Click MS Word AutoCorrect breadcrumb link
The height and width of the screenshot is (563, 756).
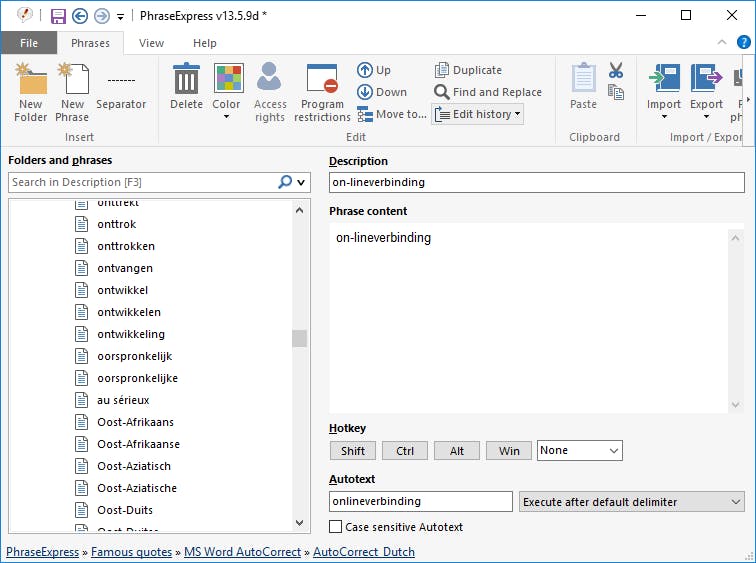click(243, 552)
